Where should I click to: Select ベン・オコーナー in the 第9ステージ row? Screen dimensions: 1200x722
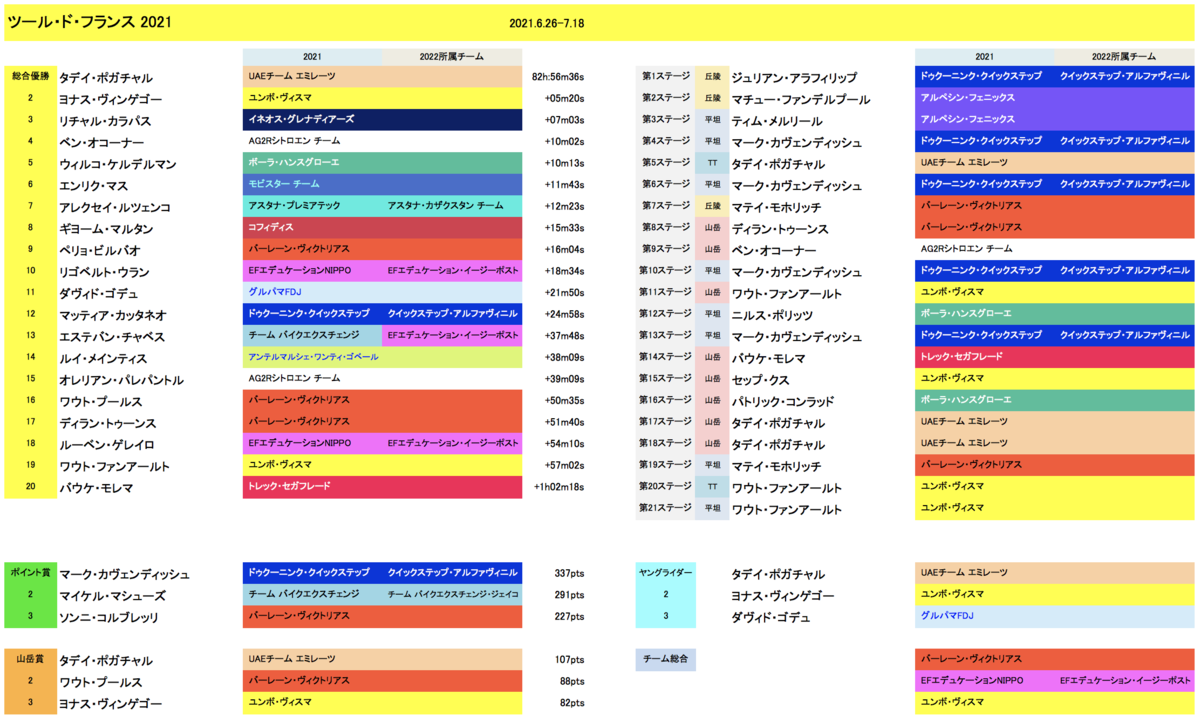[x=774, y=251]
